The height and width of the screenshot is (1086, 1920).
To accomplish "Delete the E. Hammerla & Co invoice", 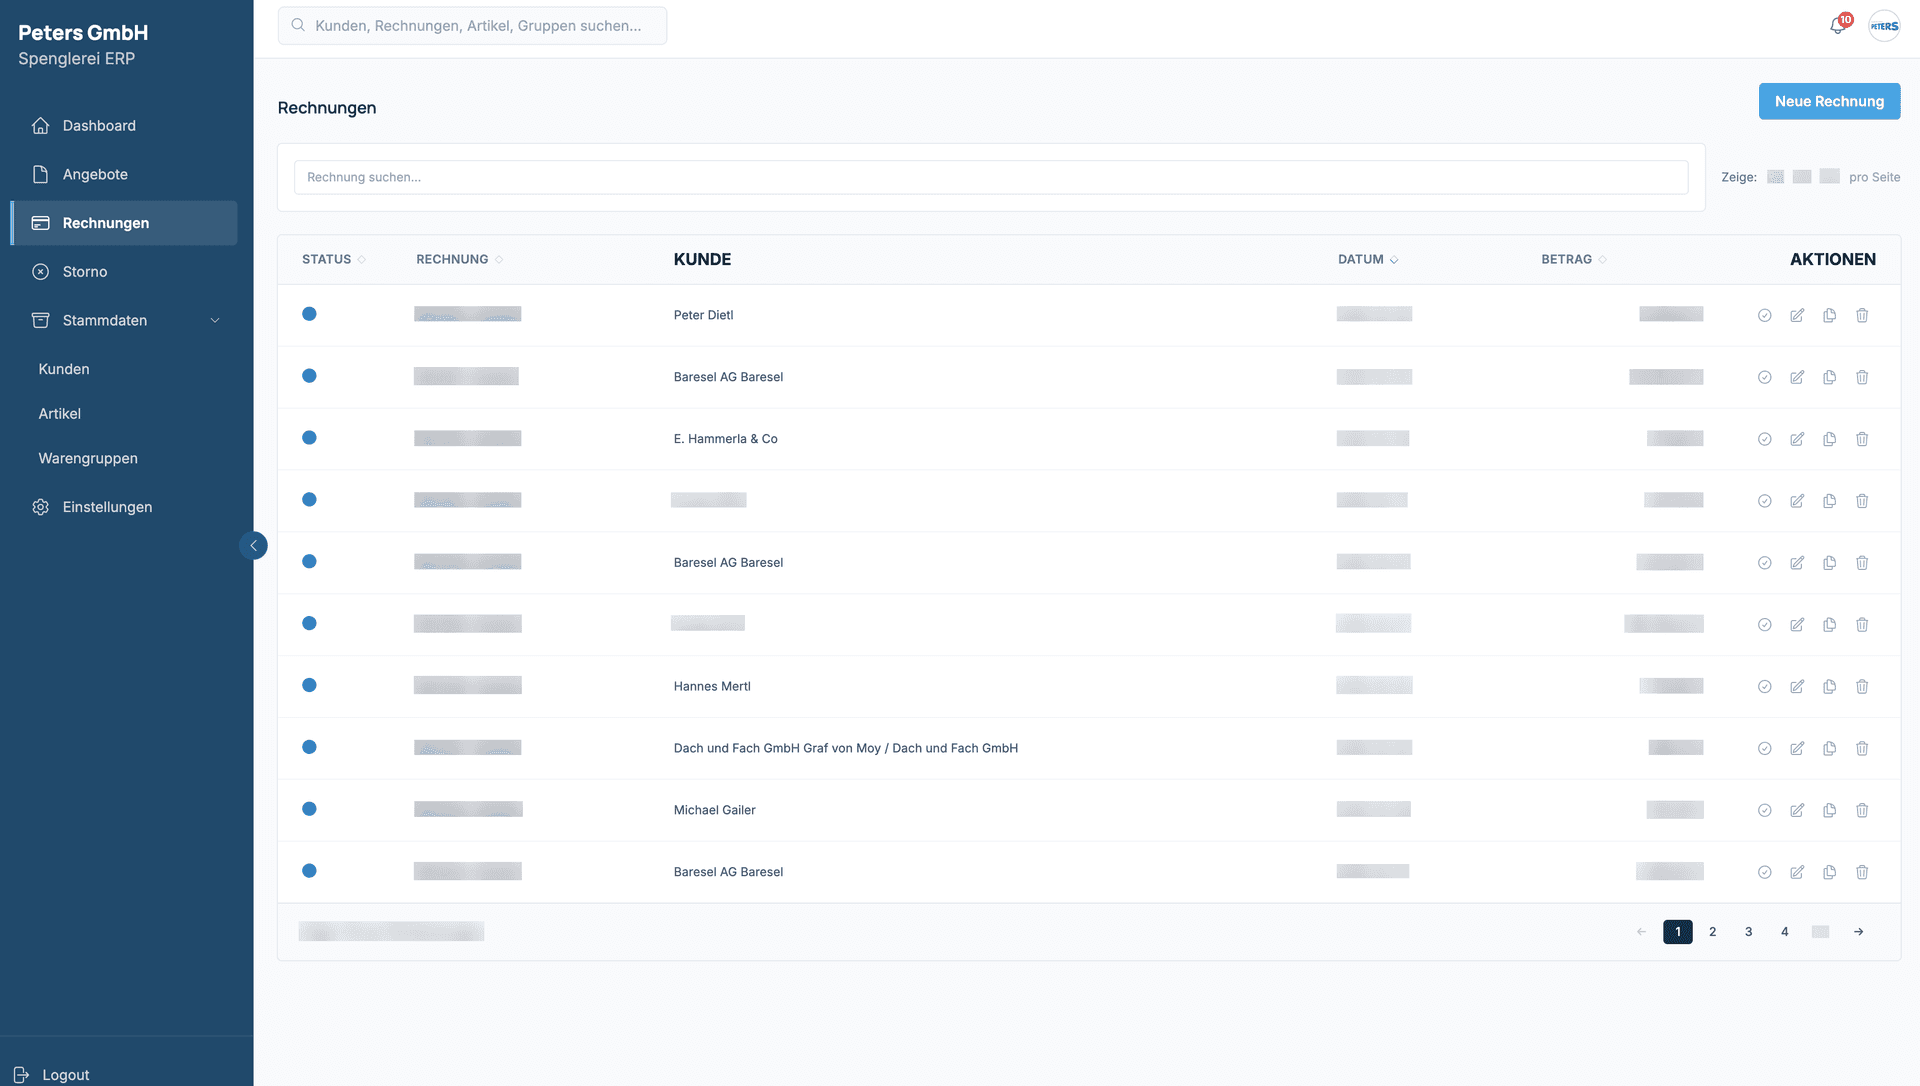I will pos(1862,439).
